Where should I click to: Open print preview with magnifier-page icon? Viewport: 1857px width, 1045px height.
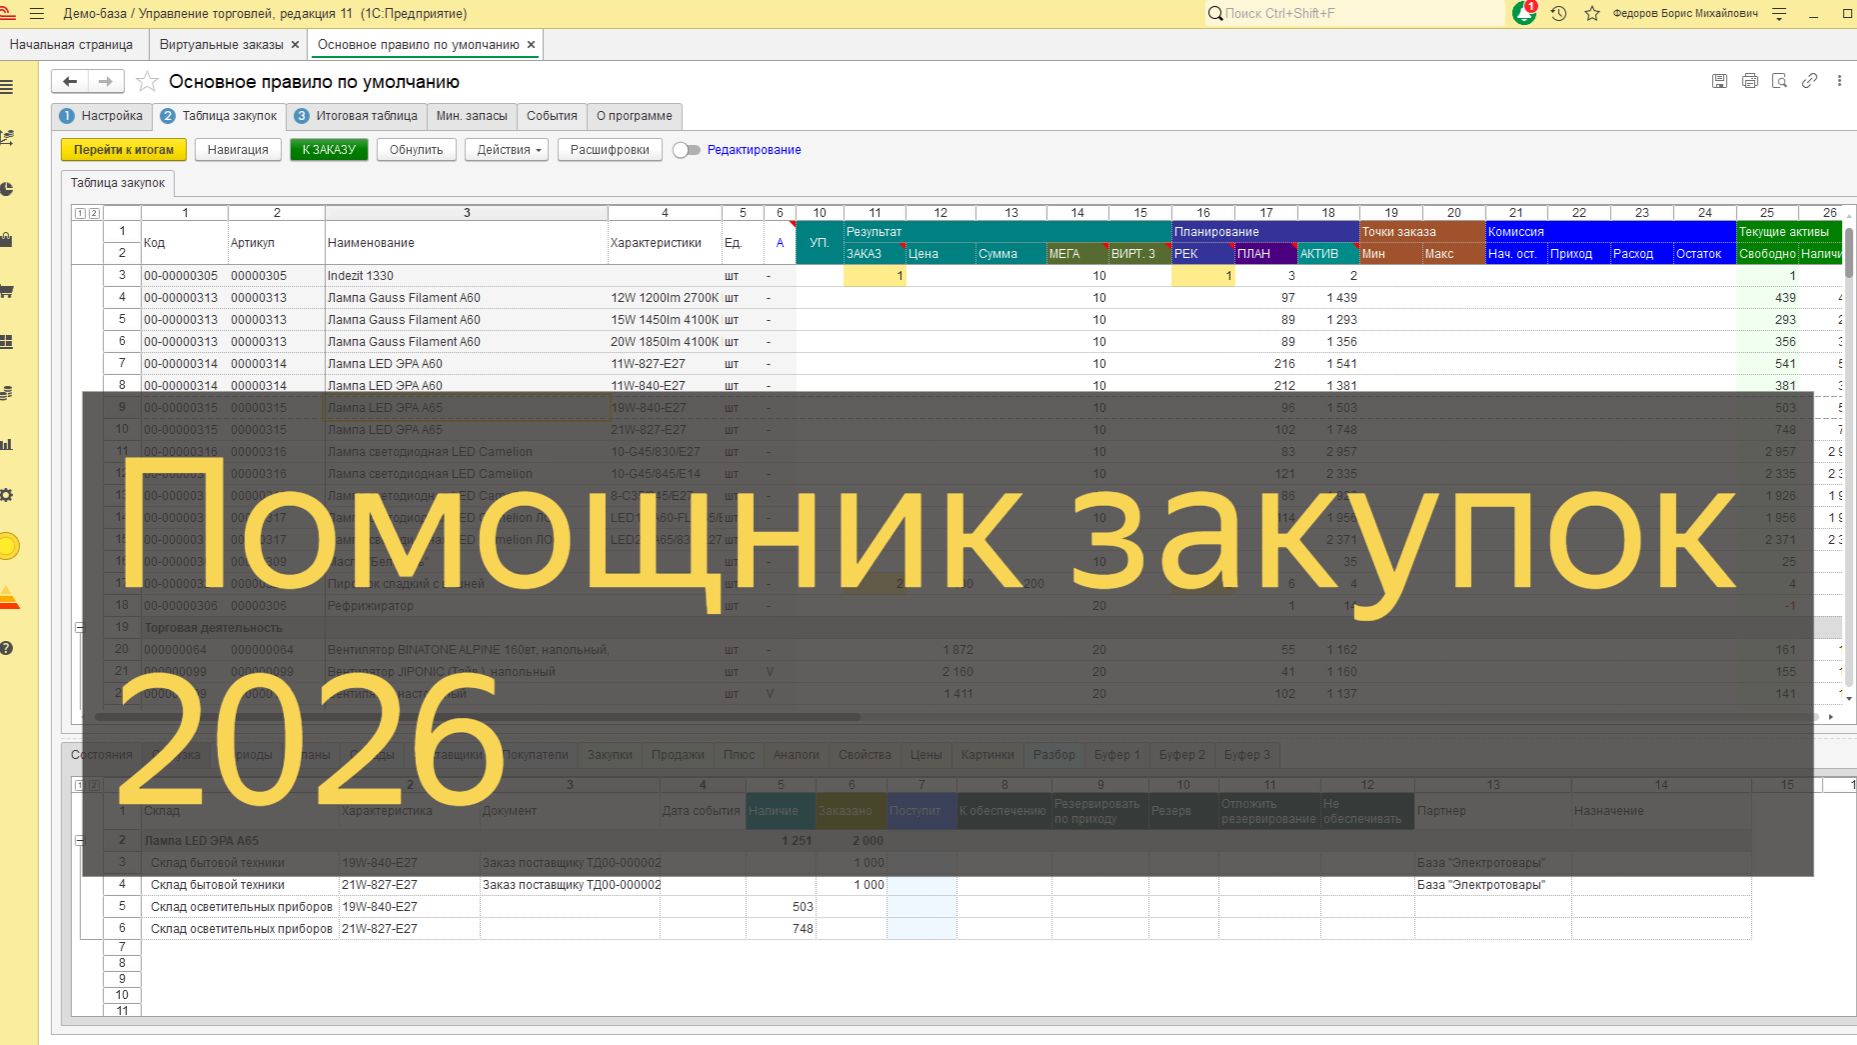click(1779, 81)
